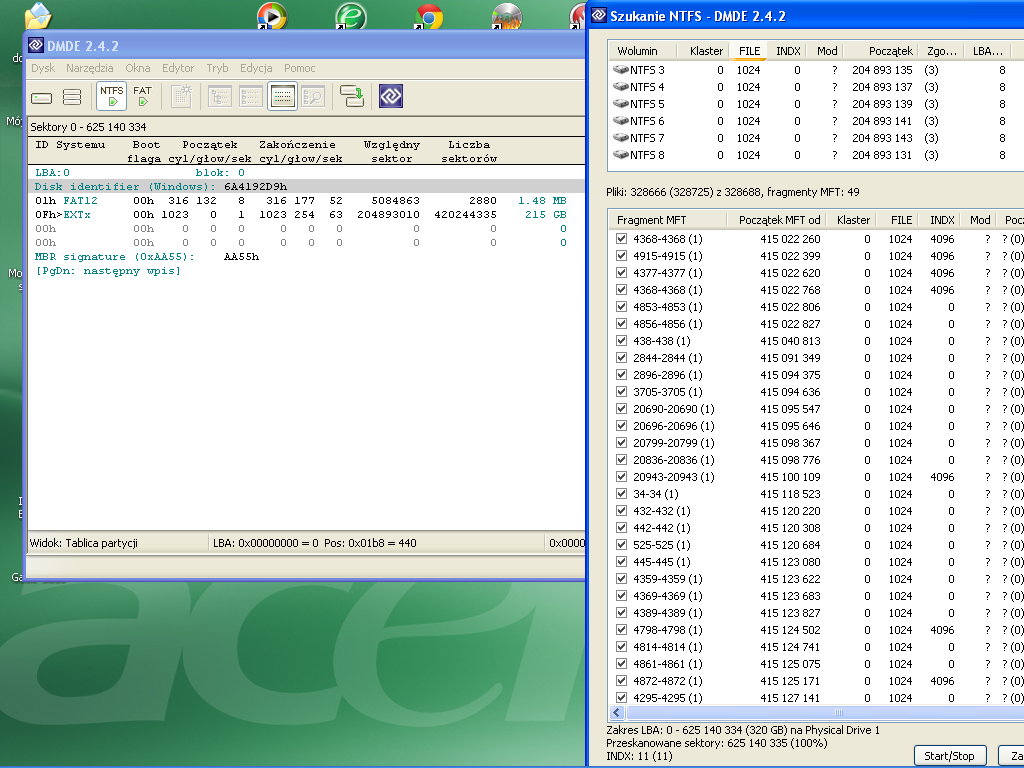Click horizontal scrollbar left arrow in fragment list

(616, 712)
